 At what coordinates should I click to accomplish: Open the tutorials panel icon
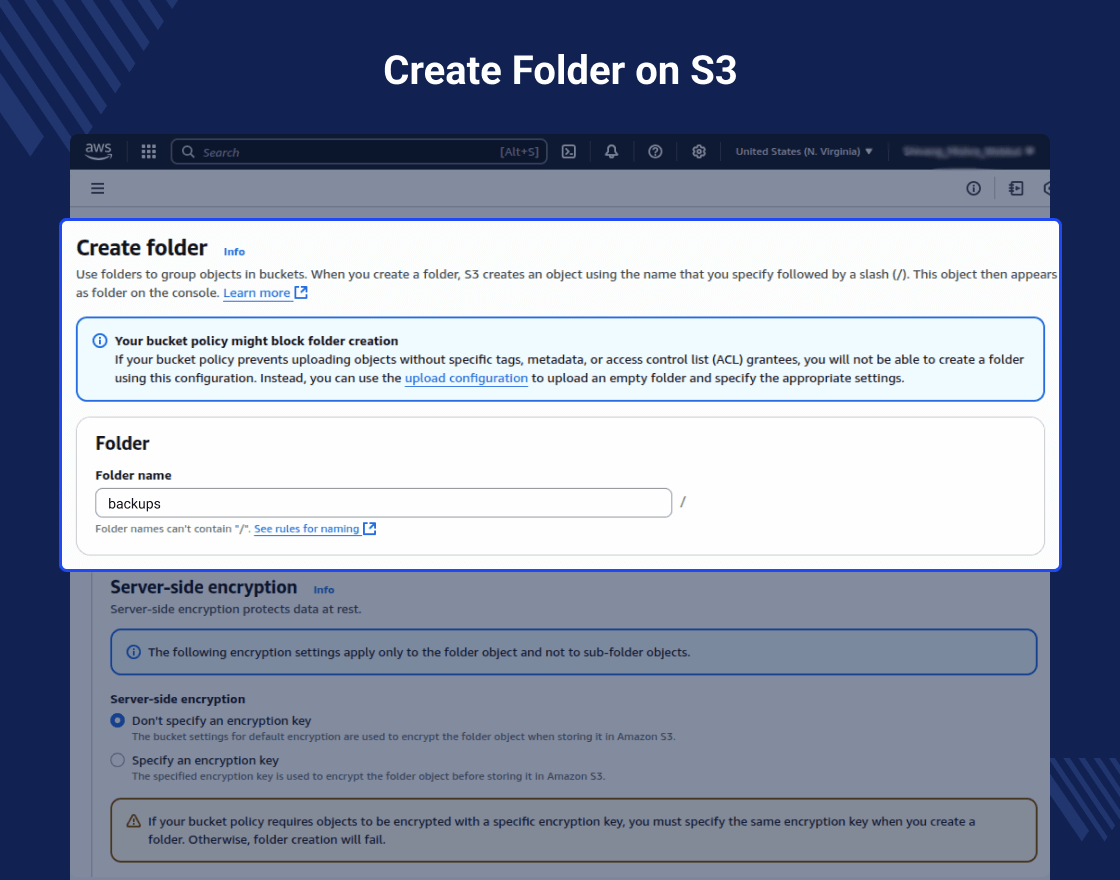pos(1016,189)
